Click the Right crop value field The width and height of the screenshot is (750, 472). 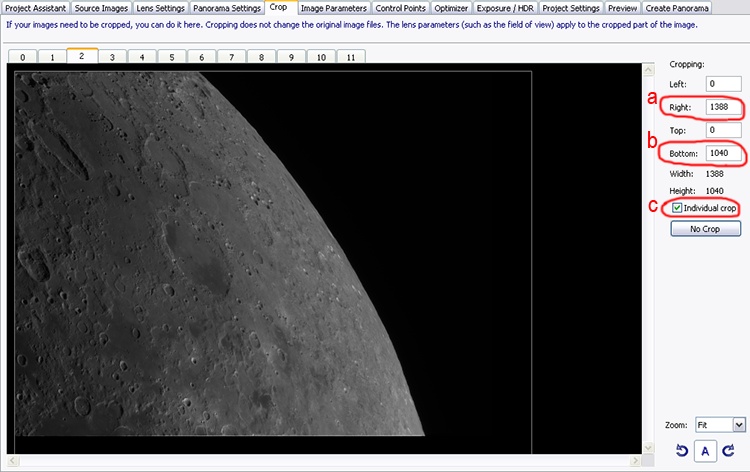(x=722, y=106)
